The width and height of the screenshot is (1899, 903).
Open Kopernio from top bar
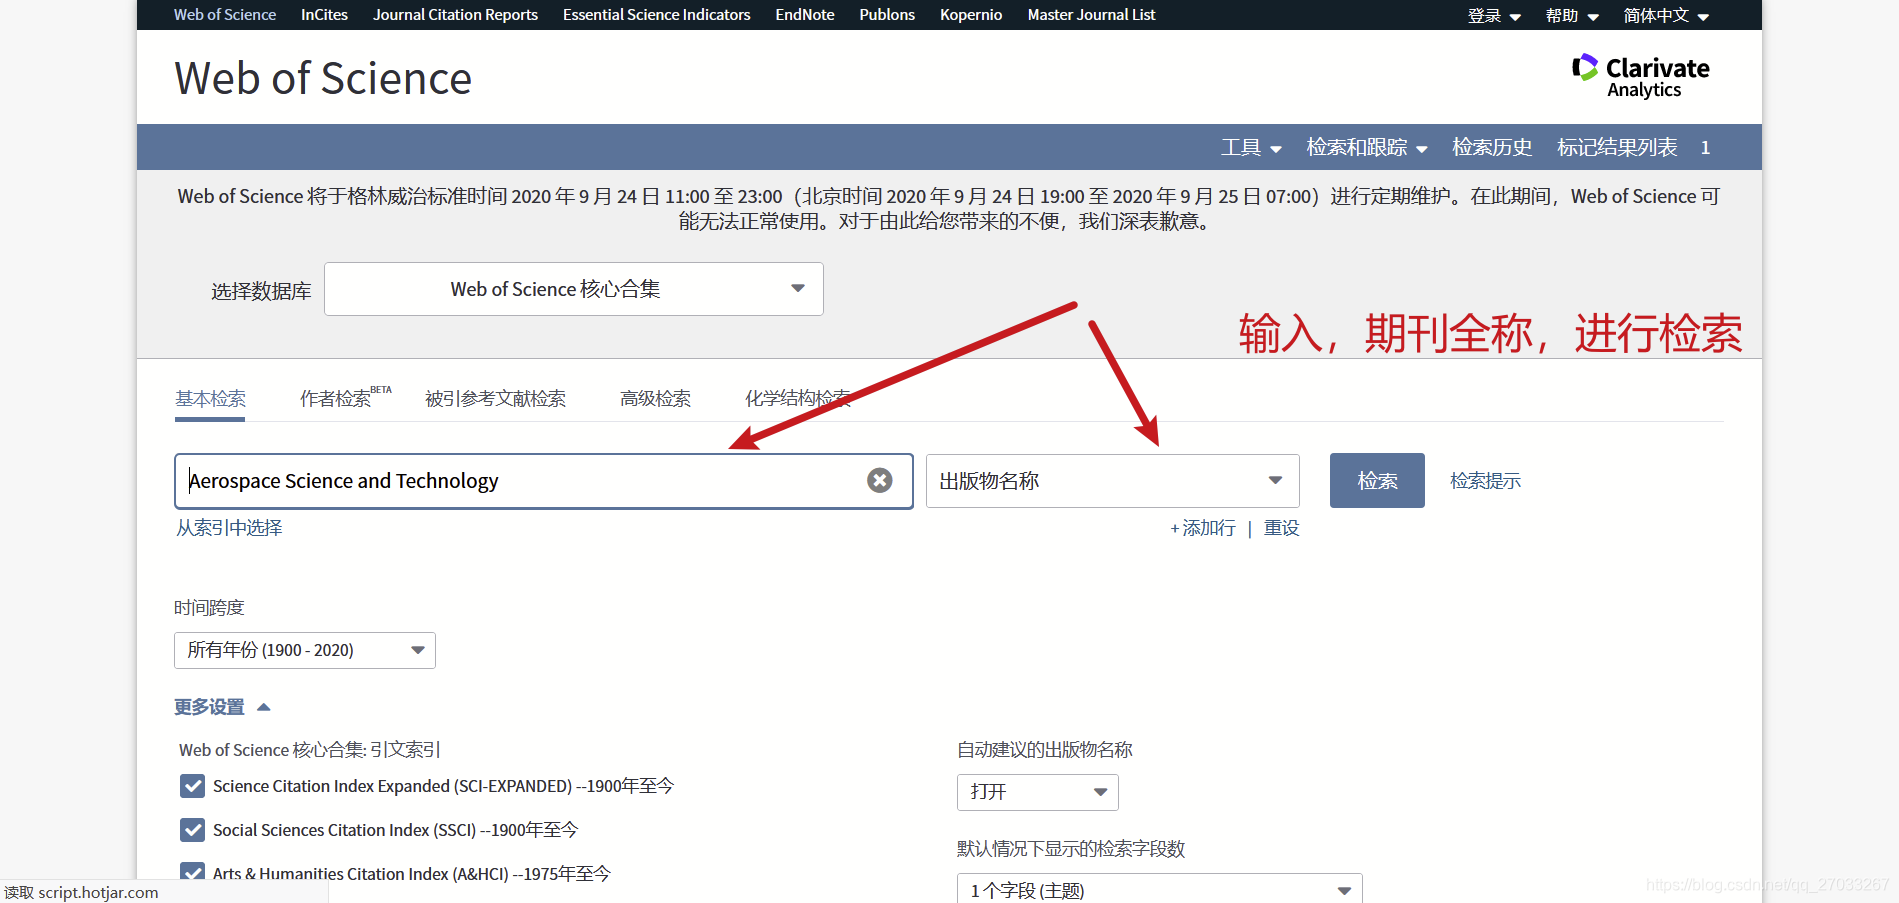[x=971, y=15]
